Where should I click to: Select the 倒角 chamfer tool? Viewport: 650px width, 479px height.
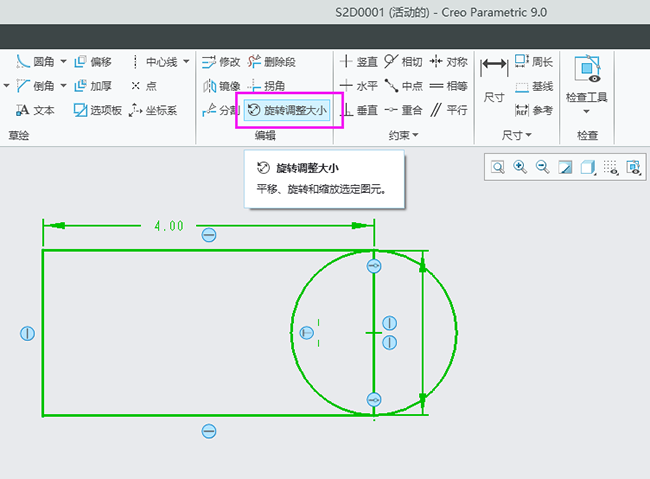(x=36, y=86)
